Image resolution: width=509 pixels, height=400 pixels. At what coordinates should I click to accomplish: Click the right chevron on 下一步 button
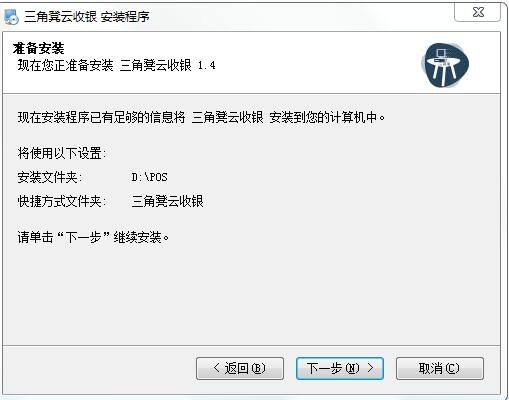pyautogui.click(x=370, y=368)
